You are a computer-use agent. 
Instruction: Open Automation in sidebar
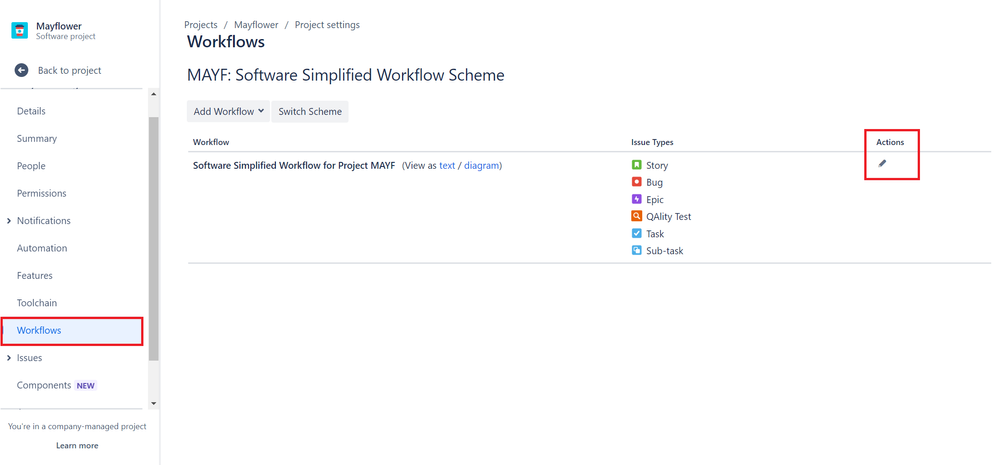point(42,248)
